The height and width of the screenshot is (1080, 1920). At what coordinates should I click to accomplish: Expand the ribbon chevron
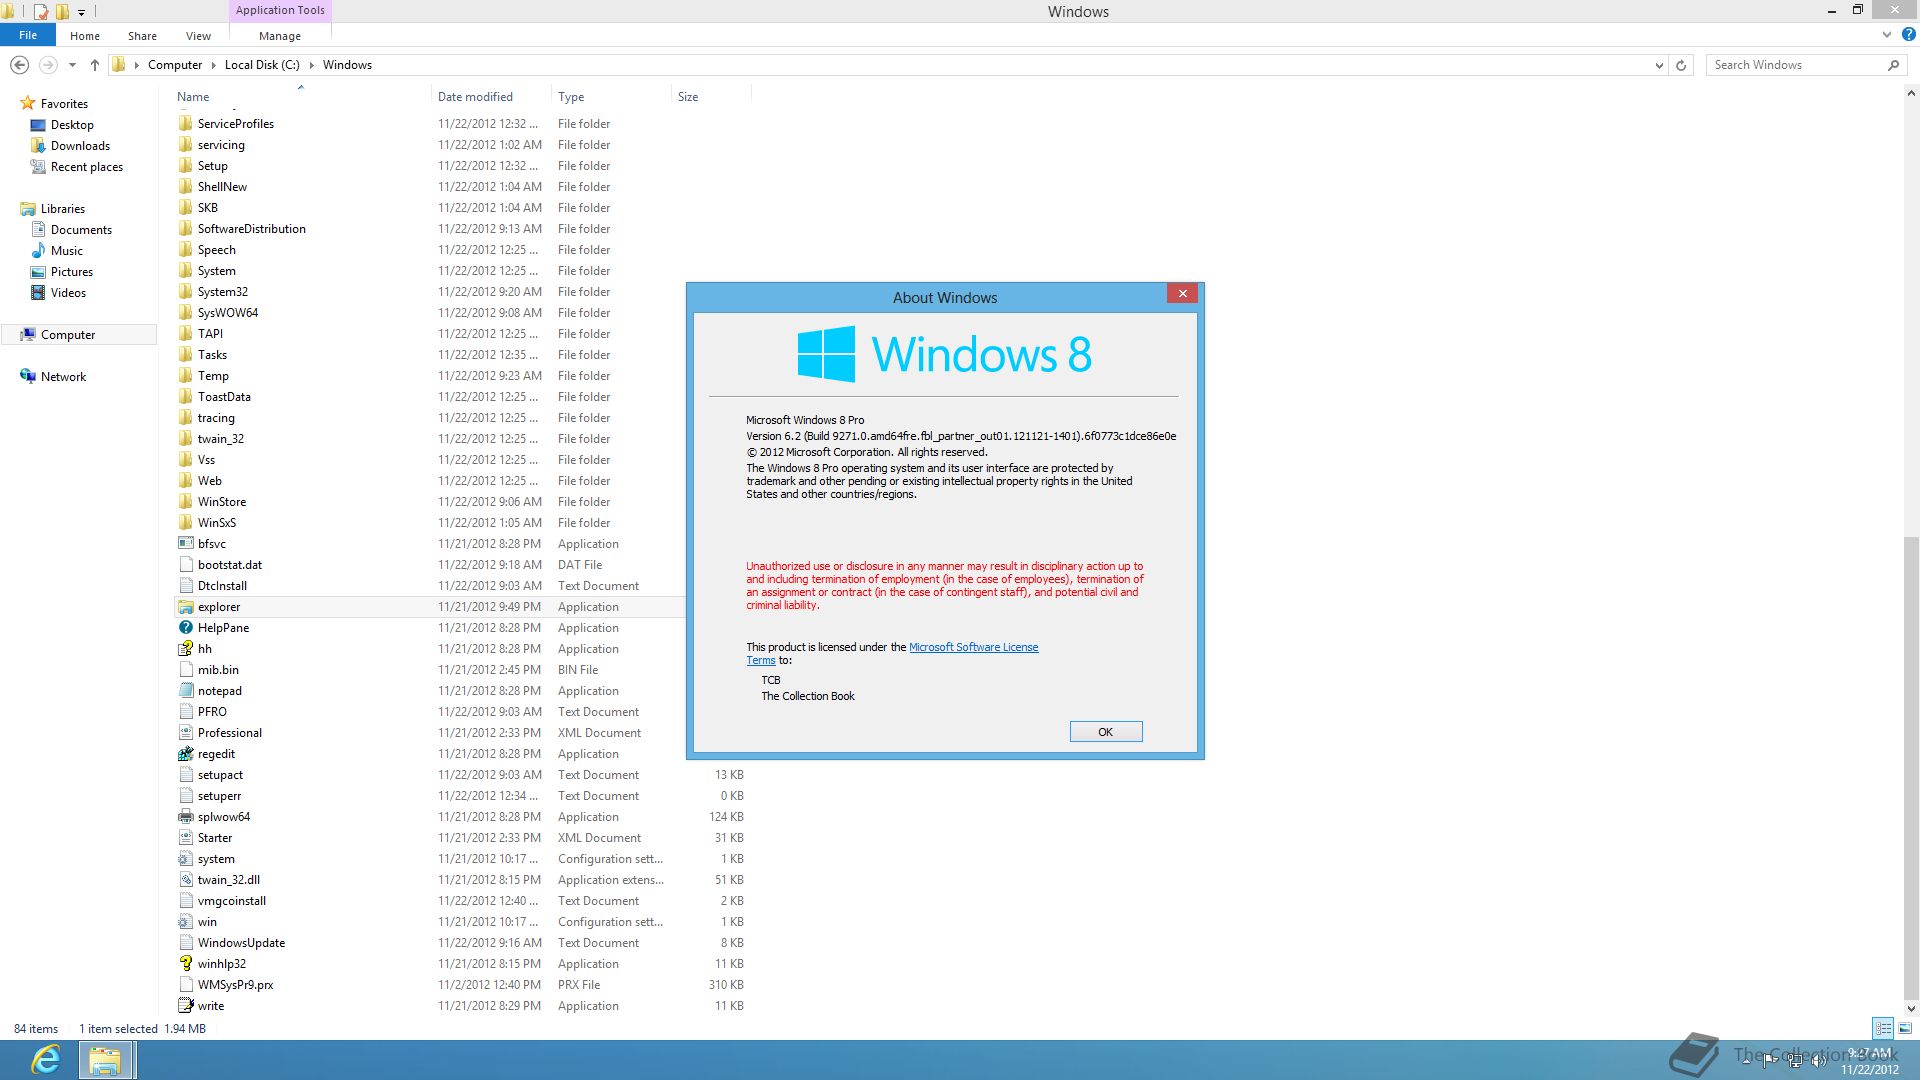click(x=1887, y=34)
